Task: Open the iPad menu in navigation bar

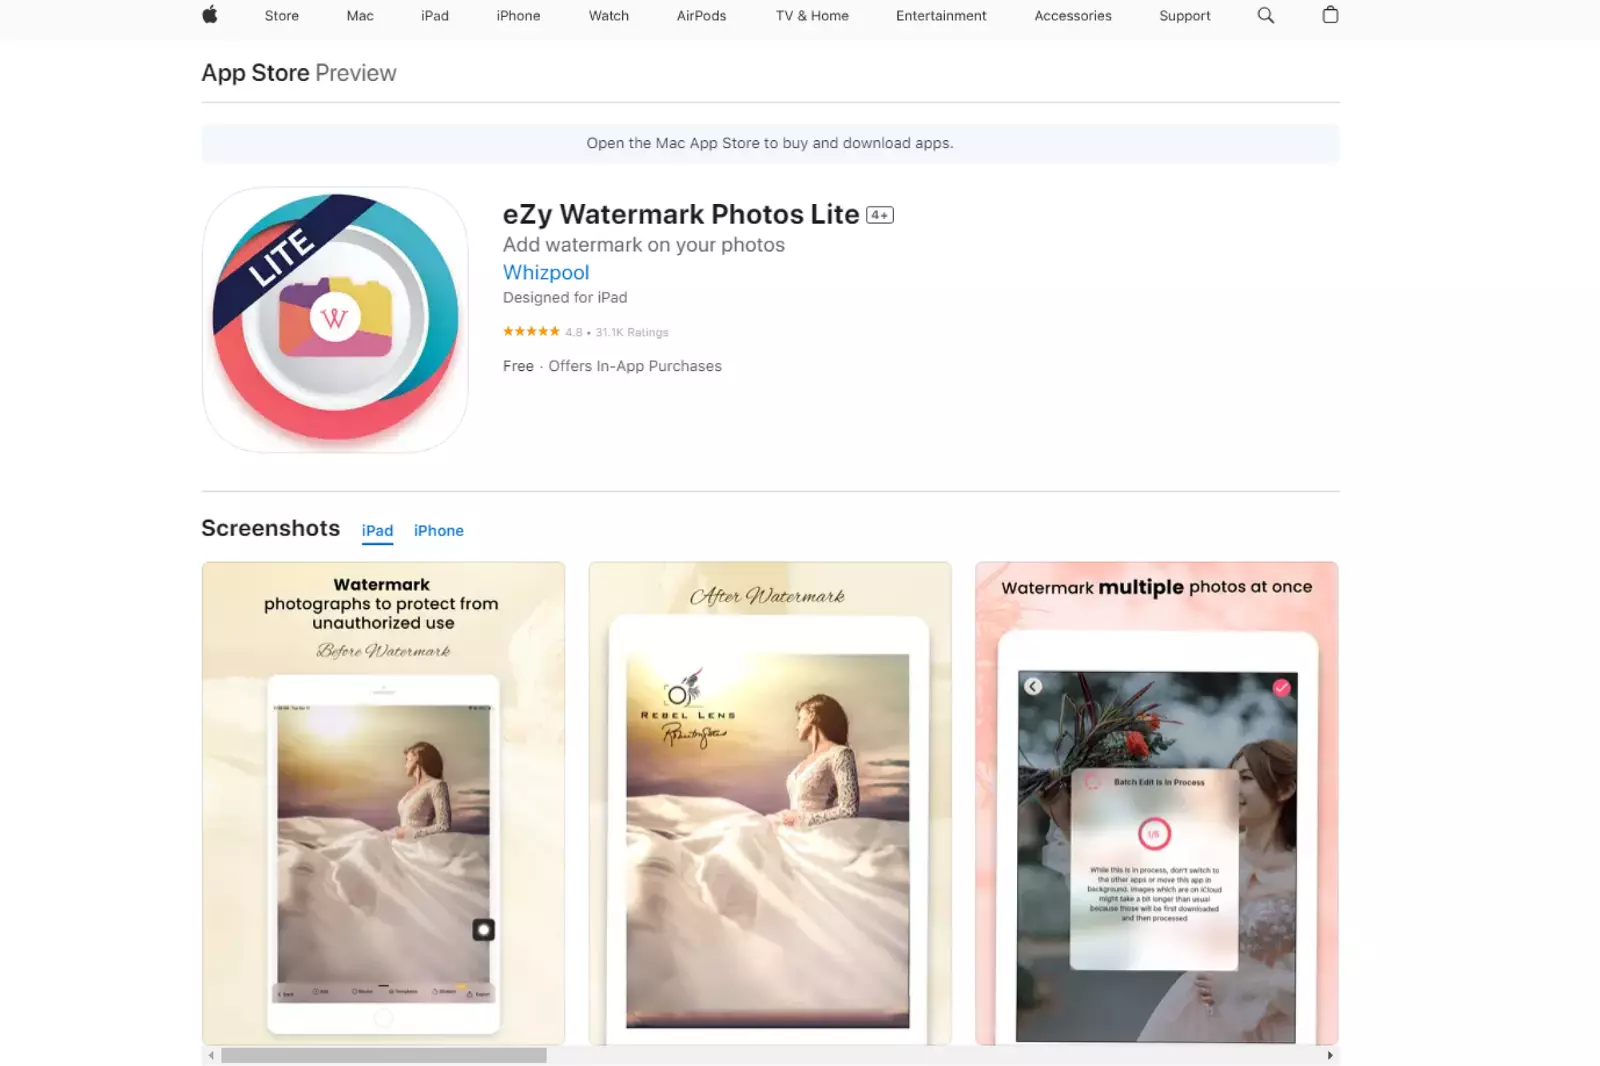Action: pyautogui.click(x=435, y=16)
